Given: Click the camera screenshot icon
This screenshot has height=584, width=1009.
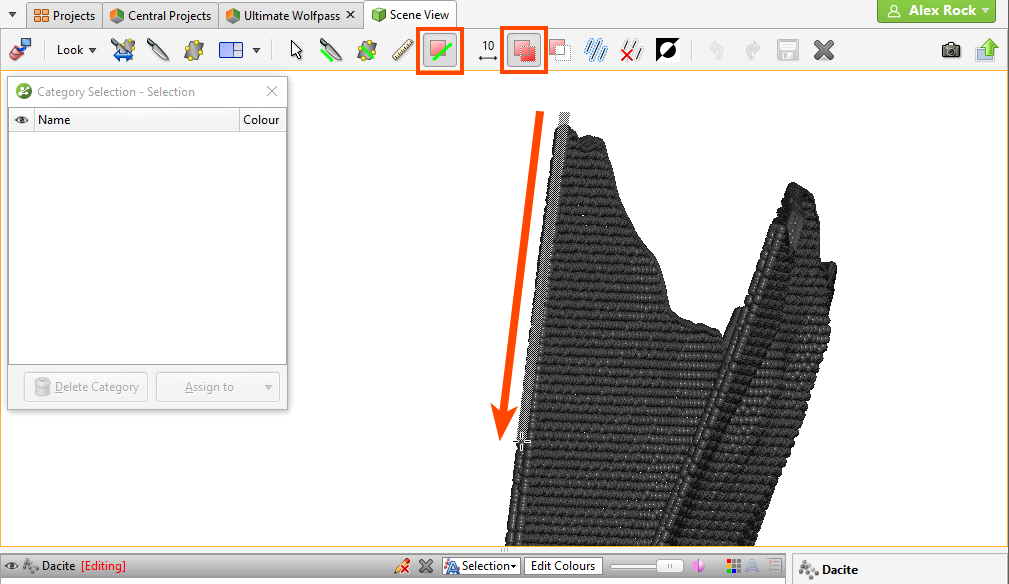Looking at the screenshot, I should [x=951, y=50].
